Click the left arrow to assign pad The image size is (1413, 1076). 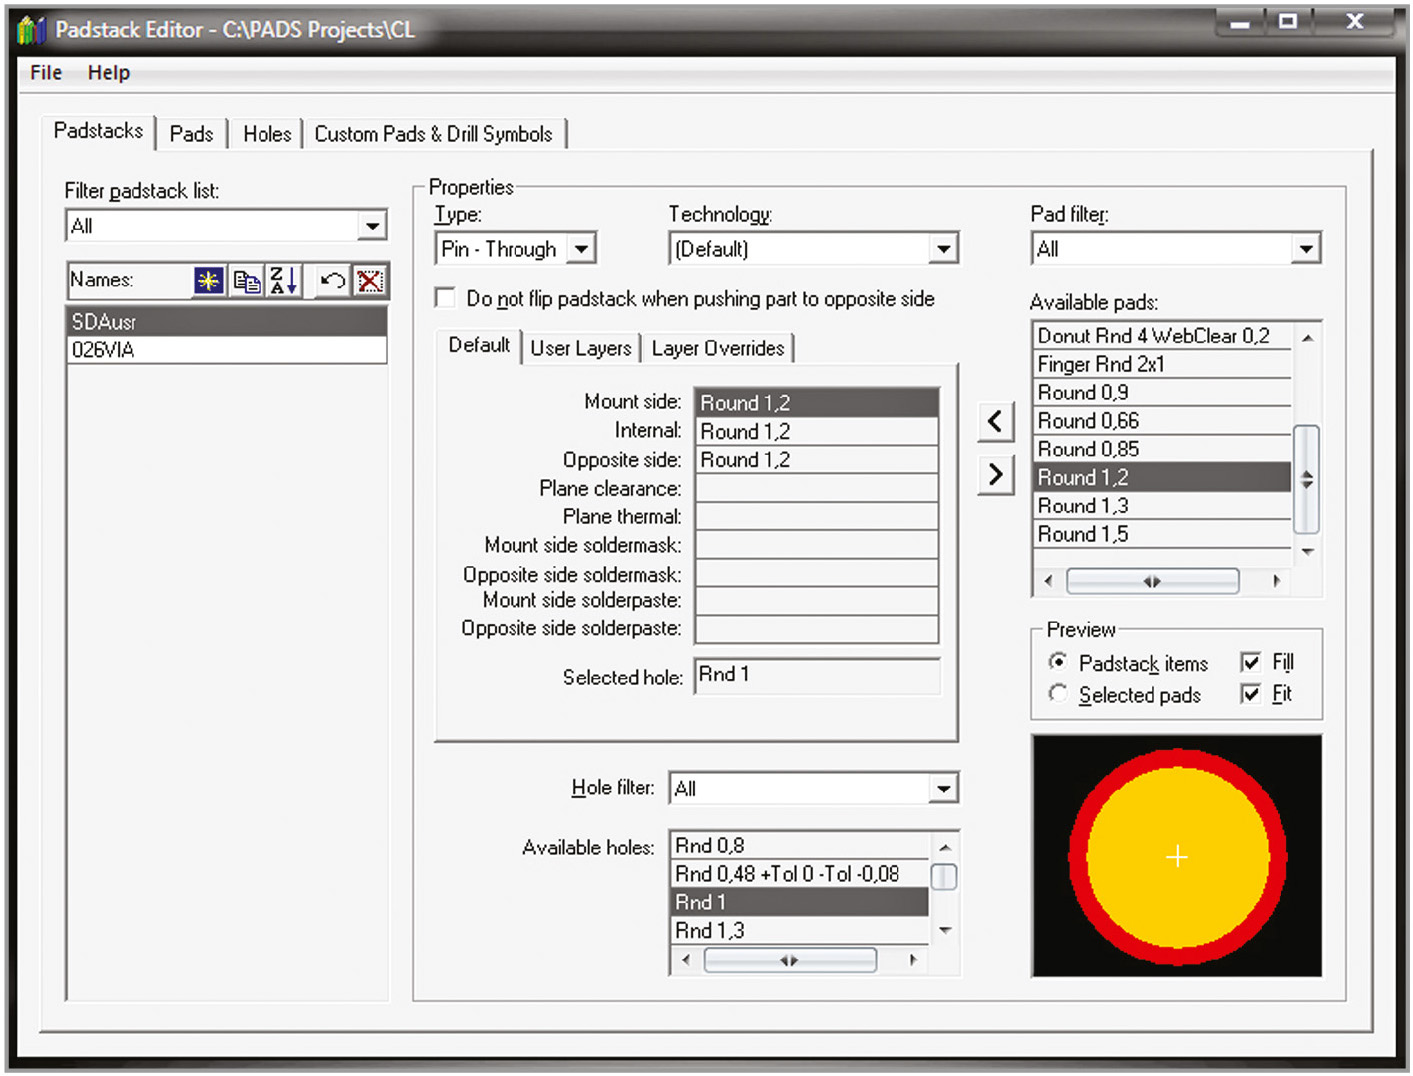(995, 421)
